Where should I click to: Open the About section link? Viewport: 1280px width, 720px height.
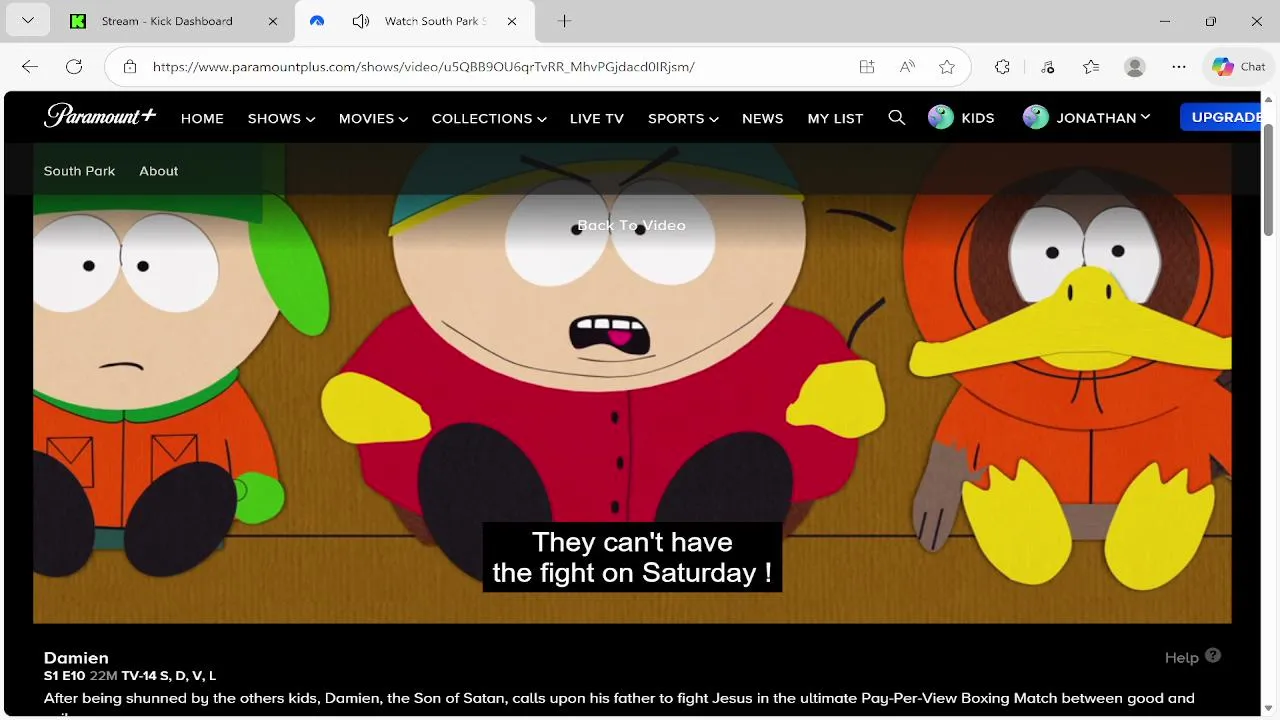point(159,171)
